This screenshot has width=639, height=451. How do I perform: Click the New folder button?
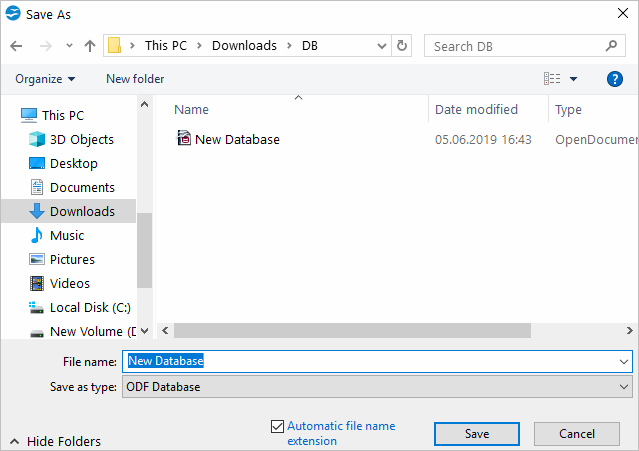[135, 79]
